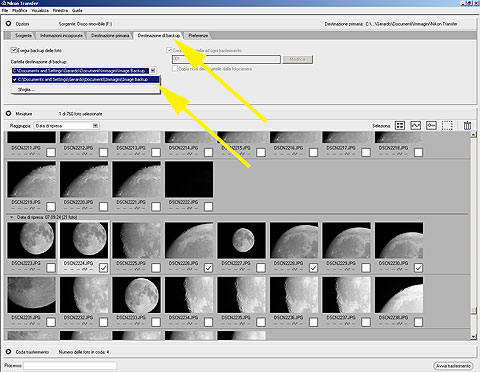Toggle the Copia nomi delle cartelle checkbox
The width and height of the screenshot is (480, 372).
[x=175, y=69]
